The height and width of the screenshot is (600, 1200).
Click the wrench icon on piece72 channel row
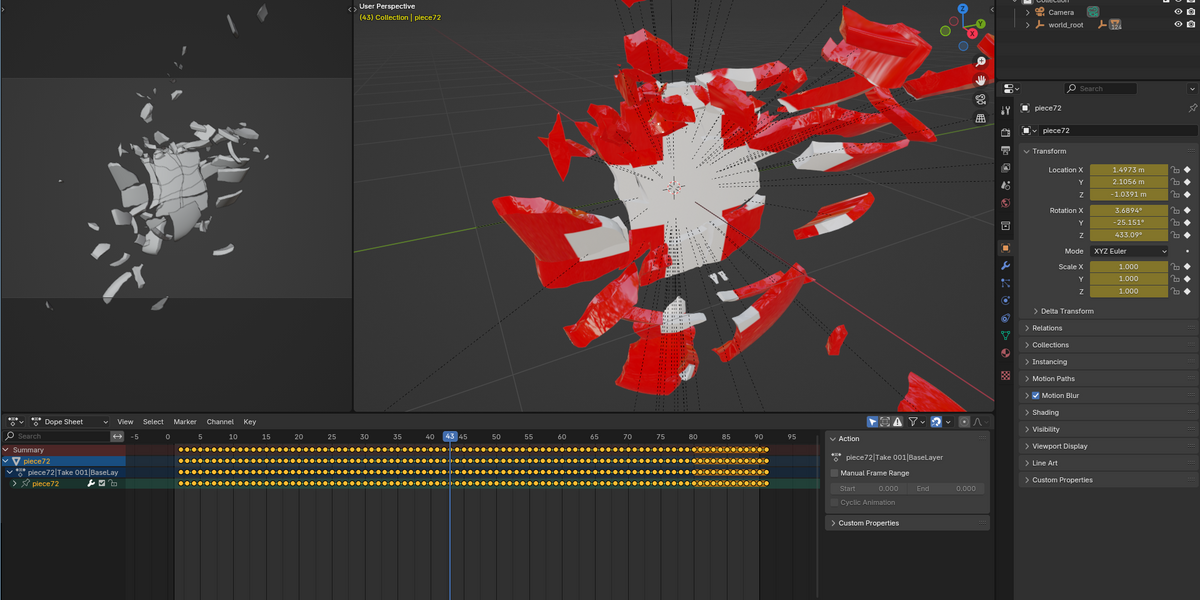click(x=91, y=484)
